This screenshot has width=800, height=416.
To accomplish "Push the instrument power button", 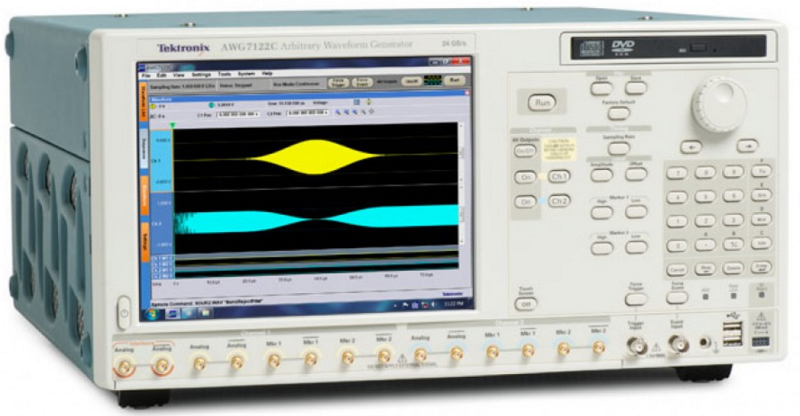I will coord(123,312).
